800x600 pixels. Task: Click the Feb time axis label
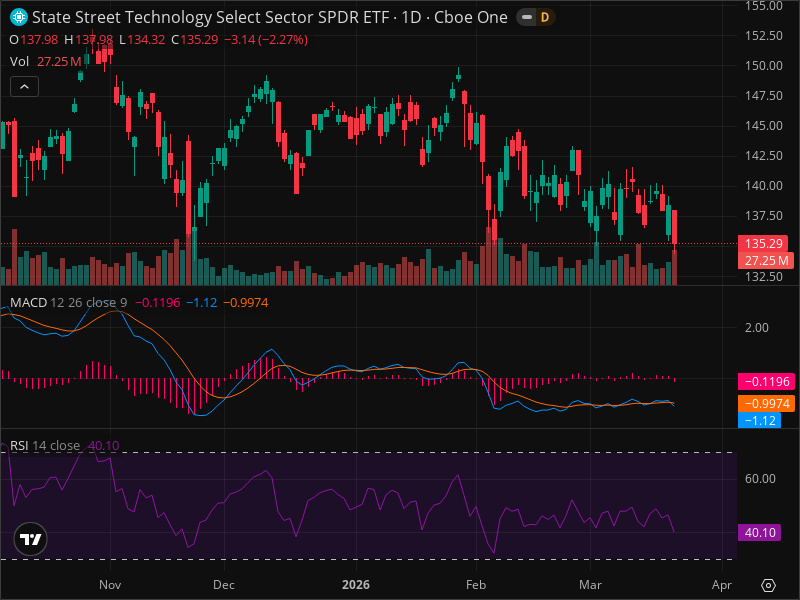tap(476, 585)
